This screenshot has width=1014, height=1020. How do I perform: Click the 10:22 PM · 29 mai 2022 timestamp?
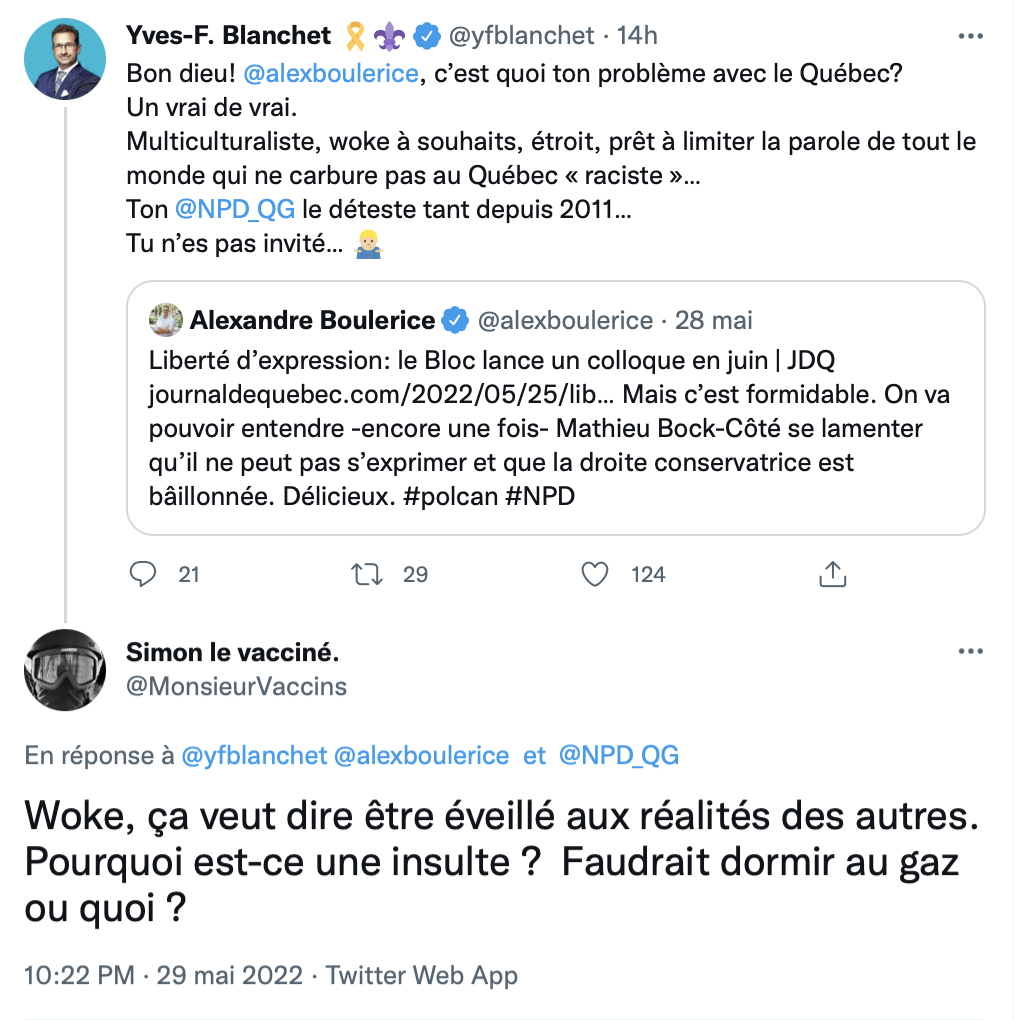[163, 976]
